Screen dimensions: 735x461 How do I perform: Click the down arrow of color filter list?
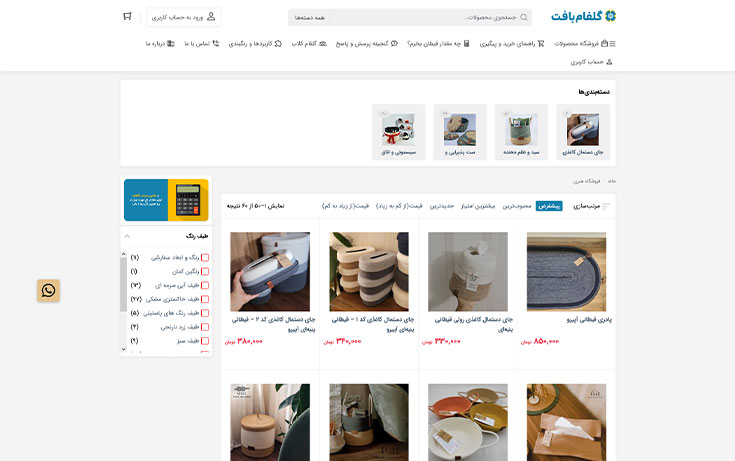(124, 349)
